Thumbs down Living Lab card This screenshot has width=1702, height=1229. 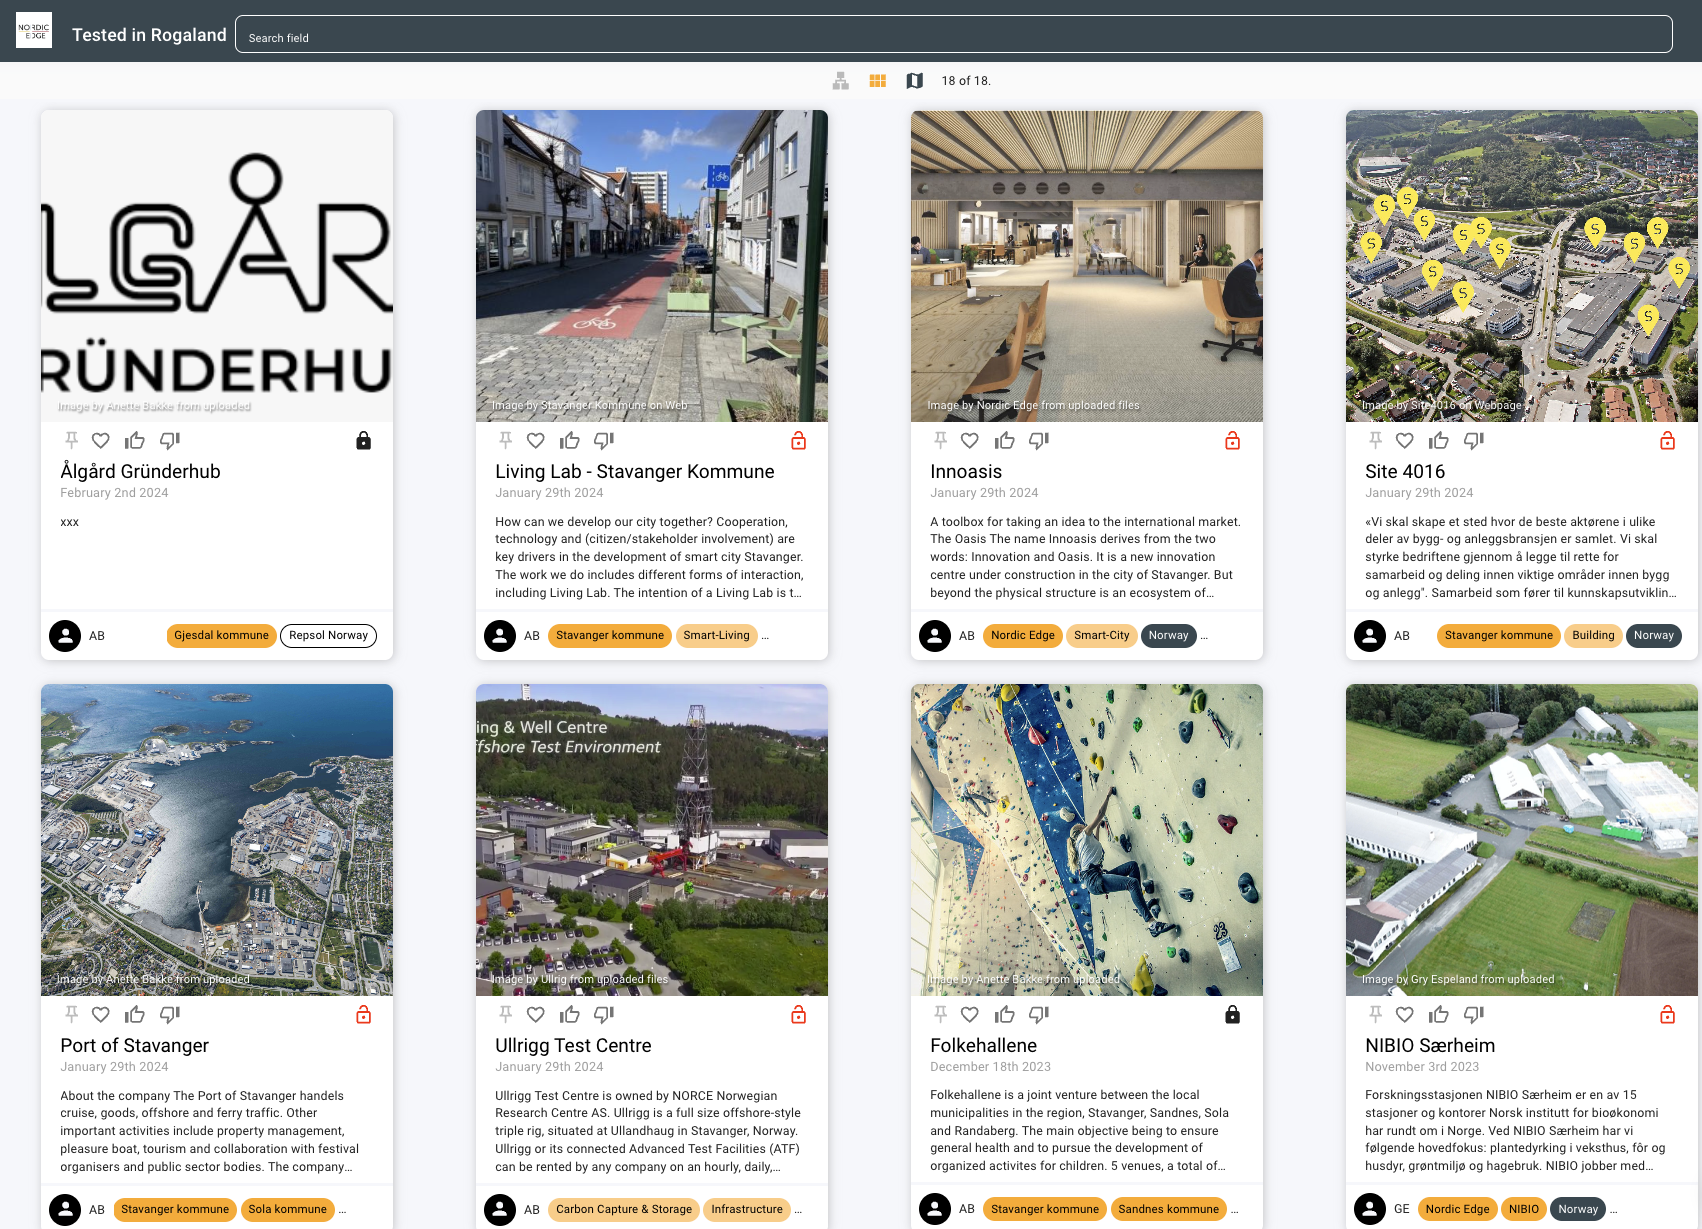coord(605,440)
